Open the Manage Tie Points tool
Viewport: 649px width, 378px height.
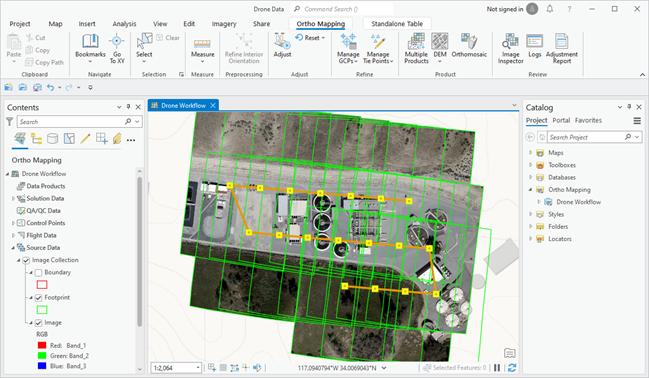click(x=378, y=48)
